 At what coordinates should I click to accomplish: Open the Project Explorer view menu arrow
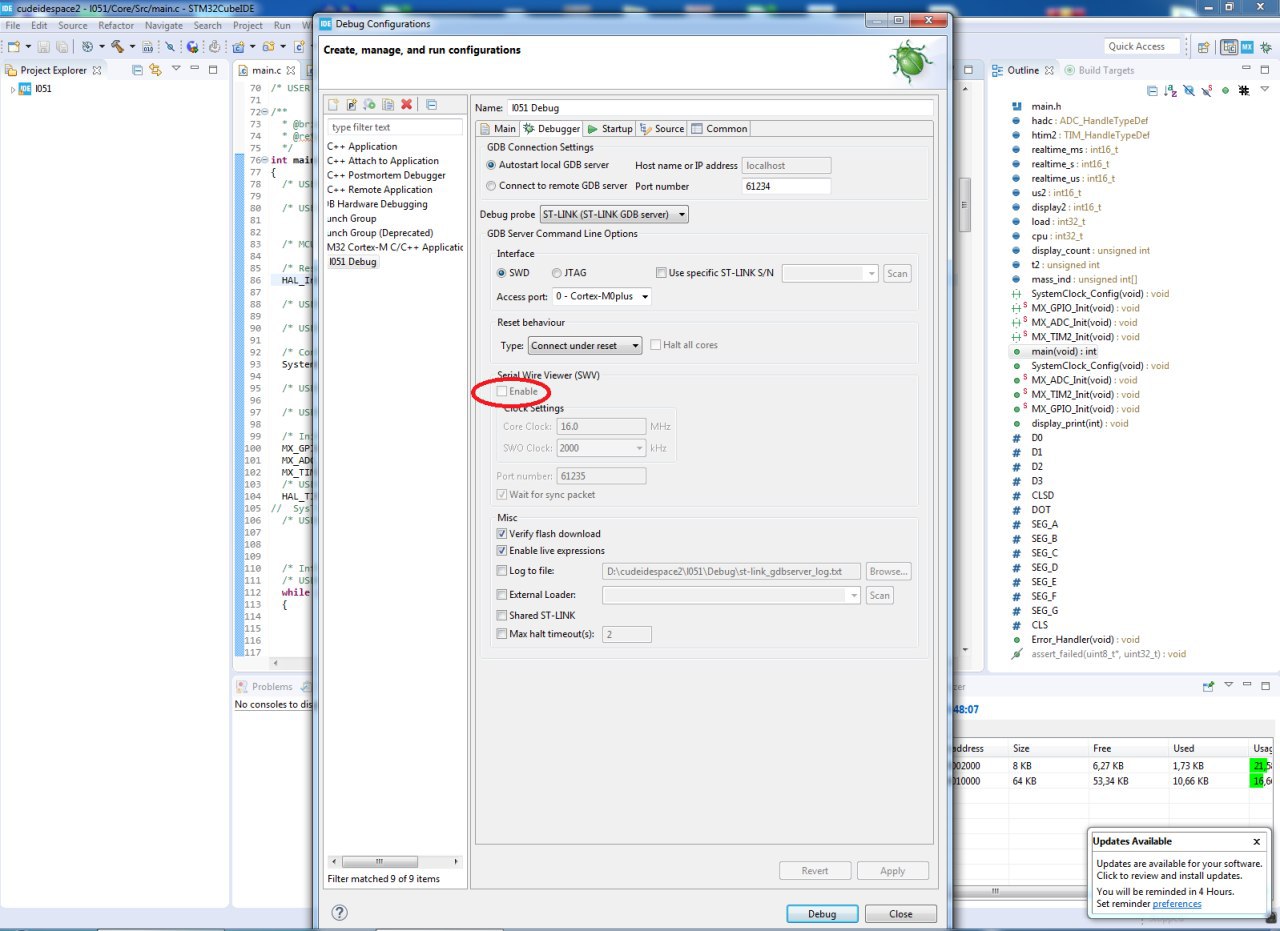click(176, 69)
